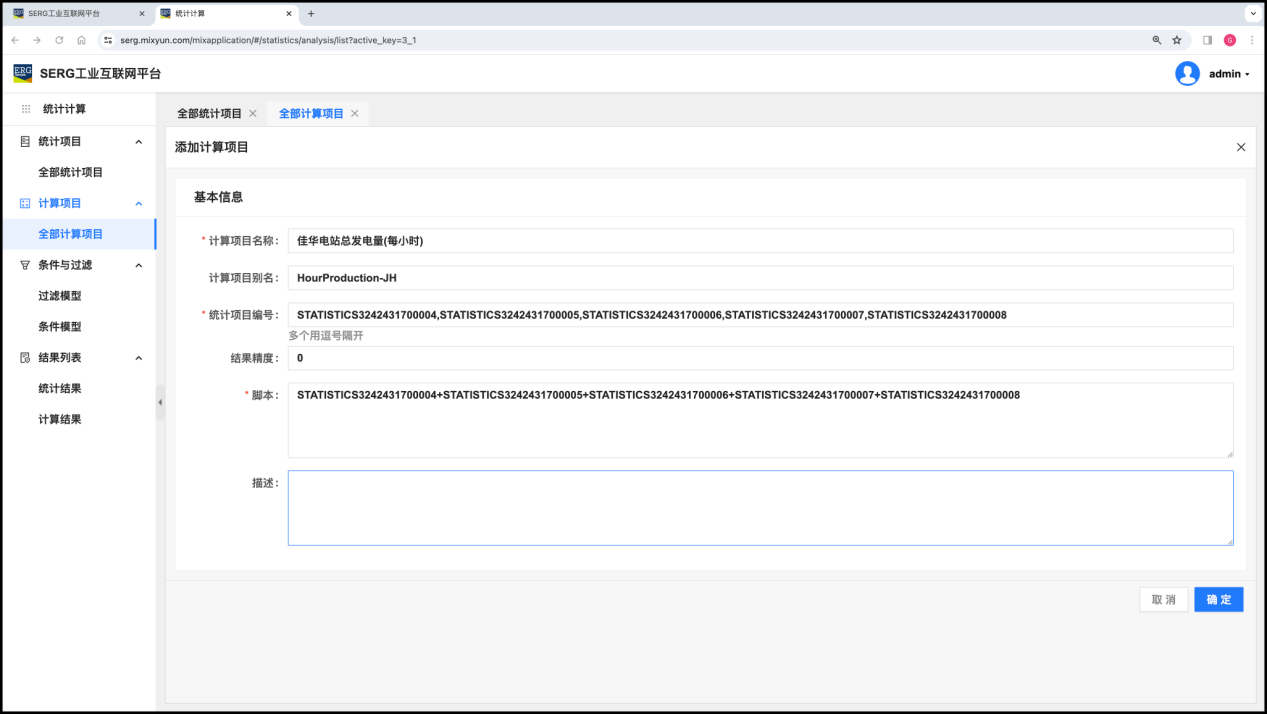Image resolution: width=1267 pixels, height=714 pixels.
Task: Click the 确定 confirm button
Action: [1218, 599]
